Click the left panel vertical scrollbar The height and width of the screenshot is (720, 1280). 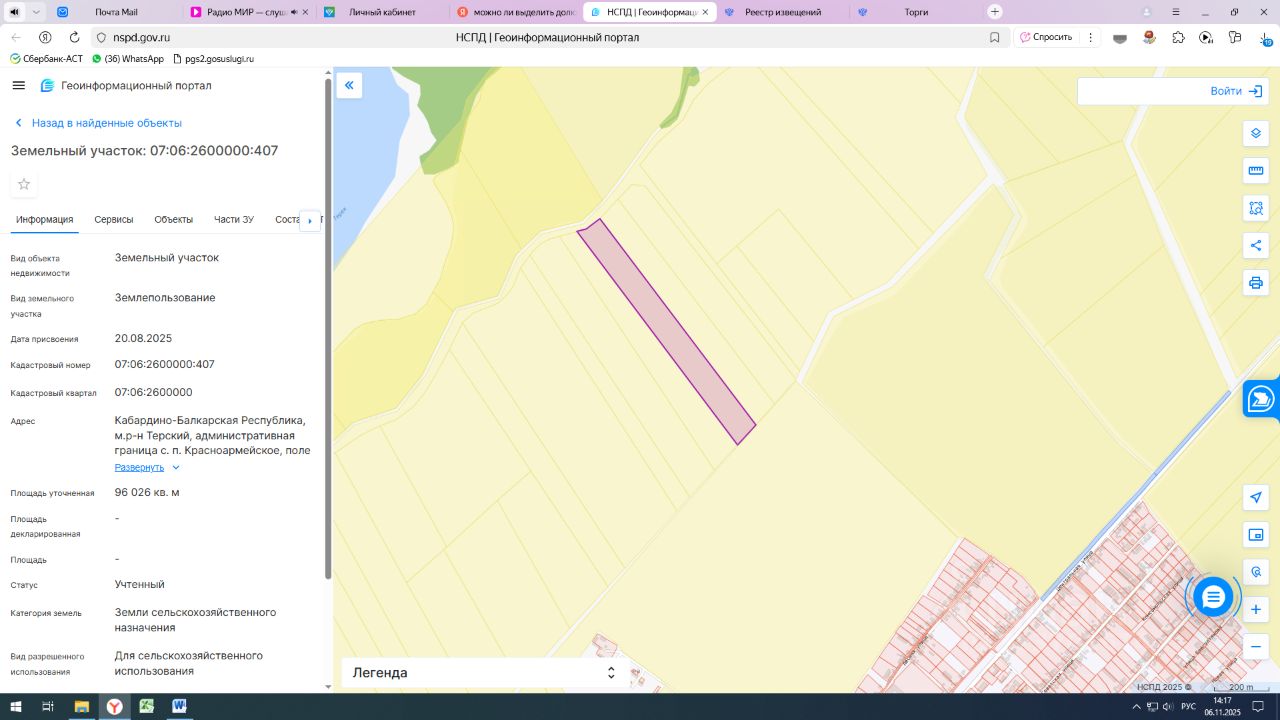[328, 328]
